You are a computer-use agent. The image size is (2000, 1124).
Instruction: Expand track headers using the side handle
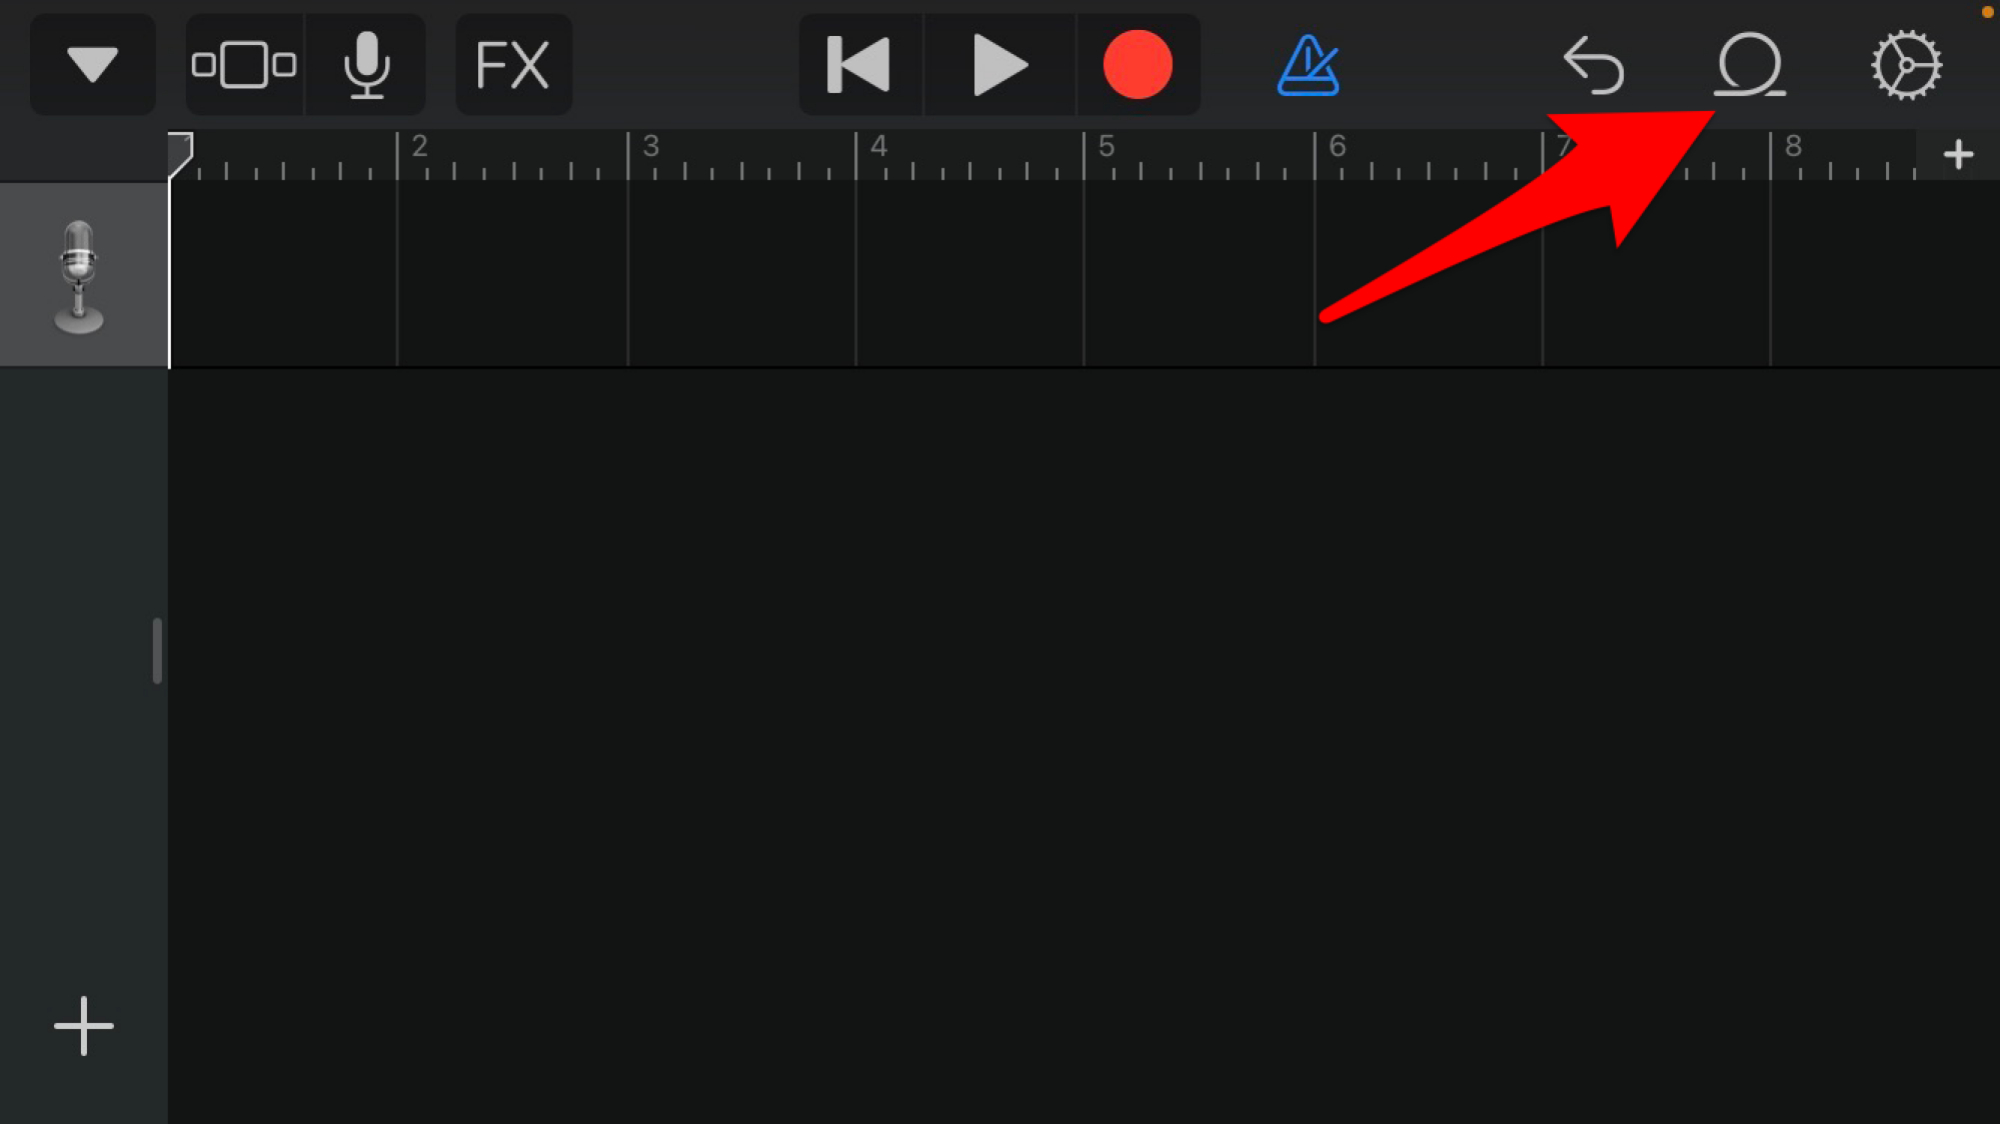[157, 651]
